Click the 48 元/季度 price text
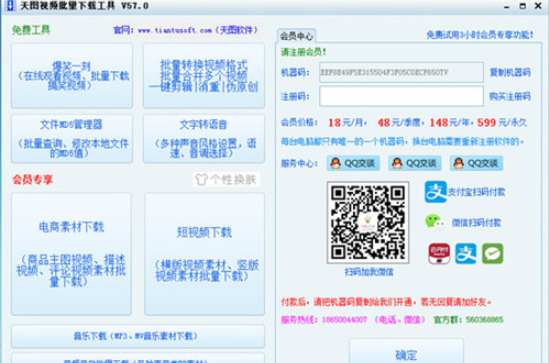549x363 pixels. (398, 123)
